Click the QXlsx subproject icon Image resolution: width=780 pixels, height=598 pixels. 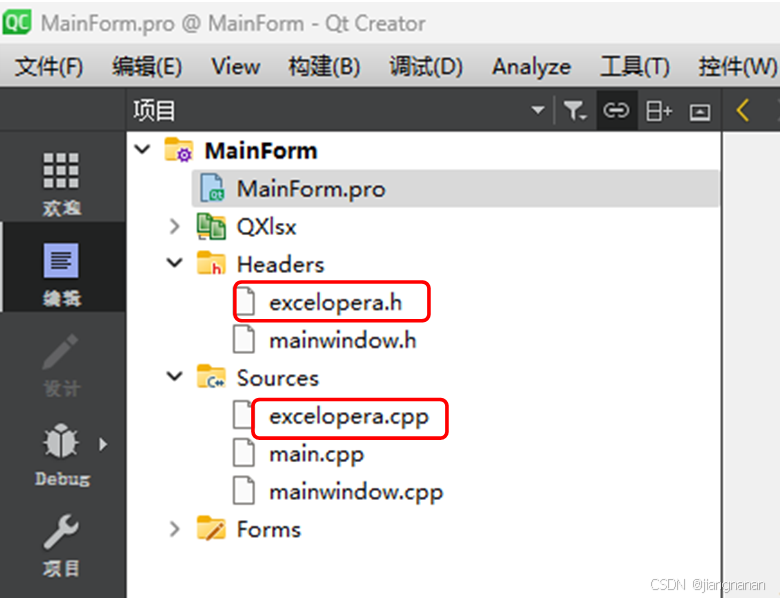pos(211,227)
